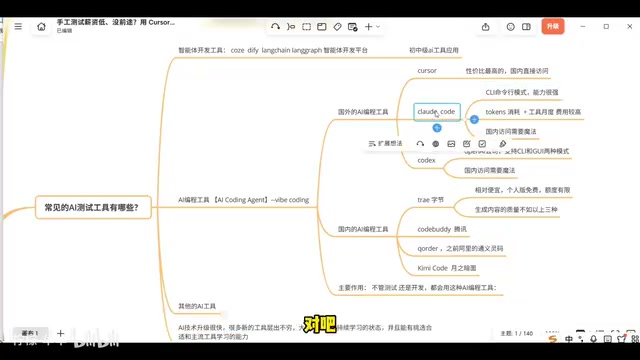Click the tokens 消耗 subtopic
Screen dimensions: 640x360
[533, 112]
